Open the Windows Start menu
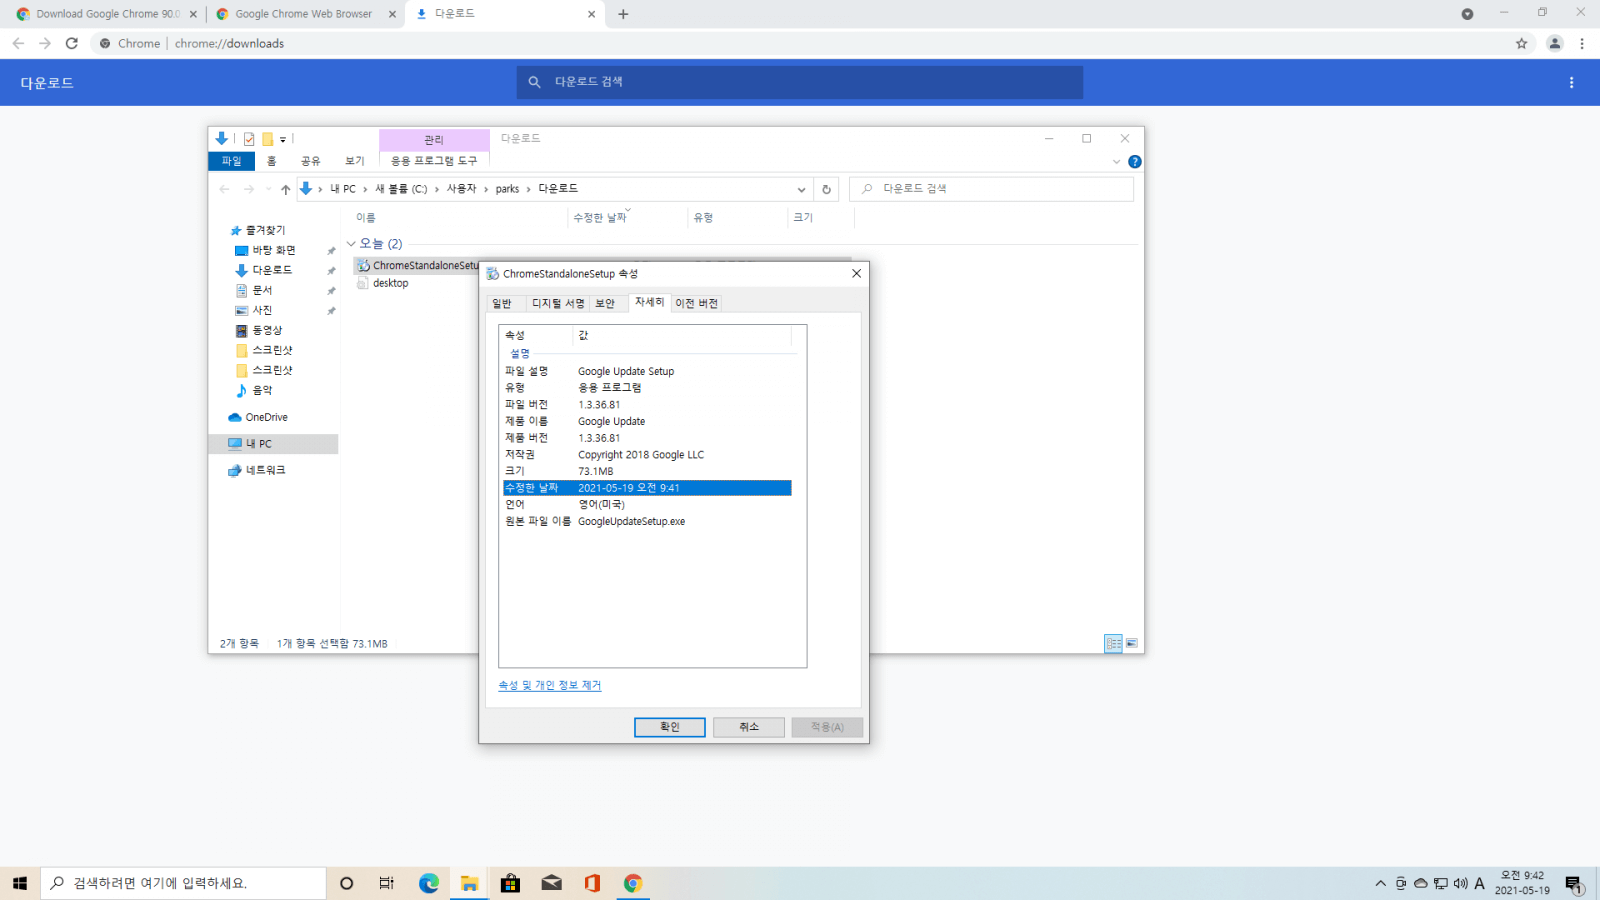Screen dimensions: 1600x900 tap(20, 883)
